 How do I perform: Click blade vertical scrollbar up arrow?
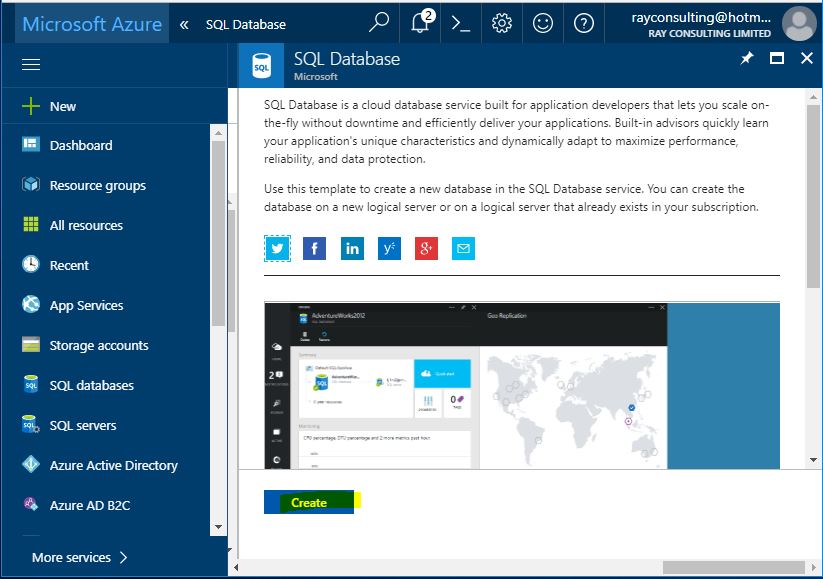tap(813, 97)
